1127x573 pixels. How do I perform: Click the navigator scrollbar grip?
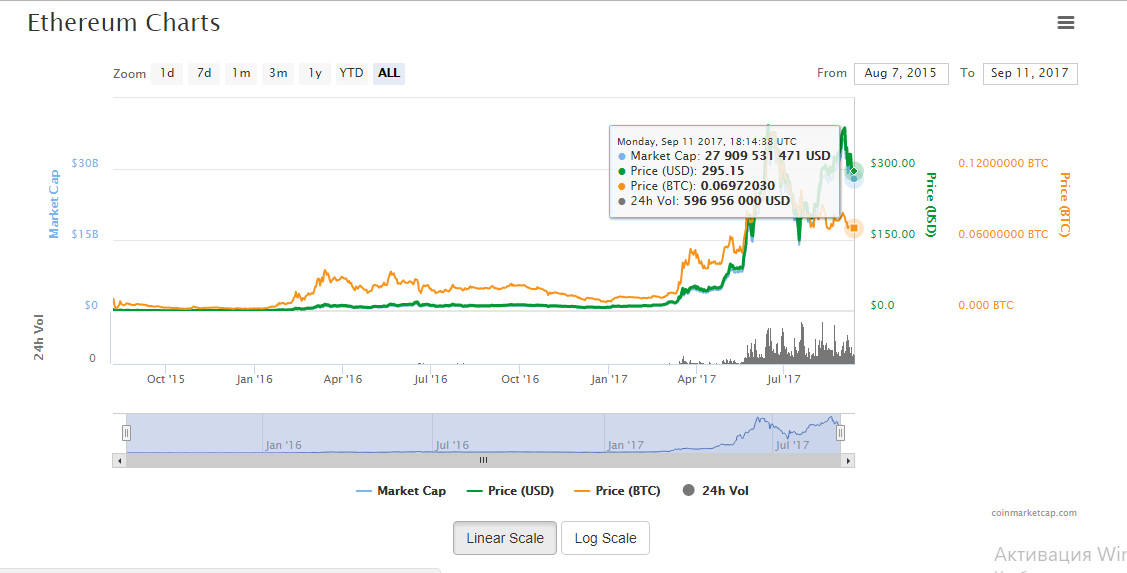pyautogui.click(x=483, y=461)
